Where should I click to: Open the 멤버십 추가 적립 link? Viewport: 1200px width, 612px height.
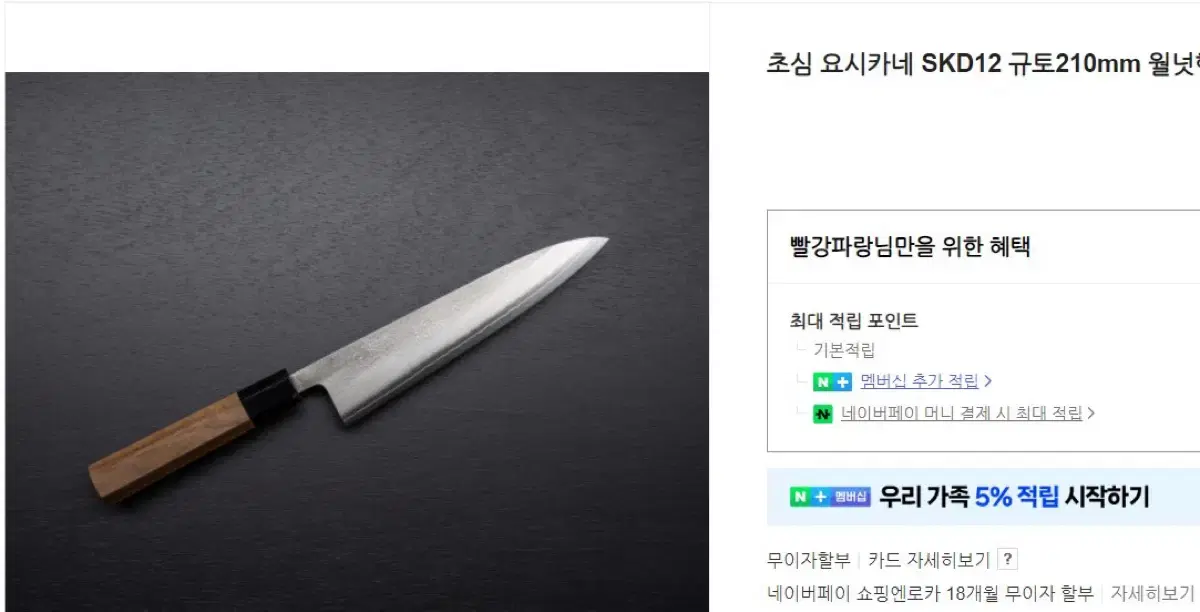click(919, 381)
